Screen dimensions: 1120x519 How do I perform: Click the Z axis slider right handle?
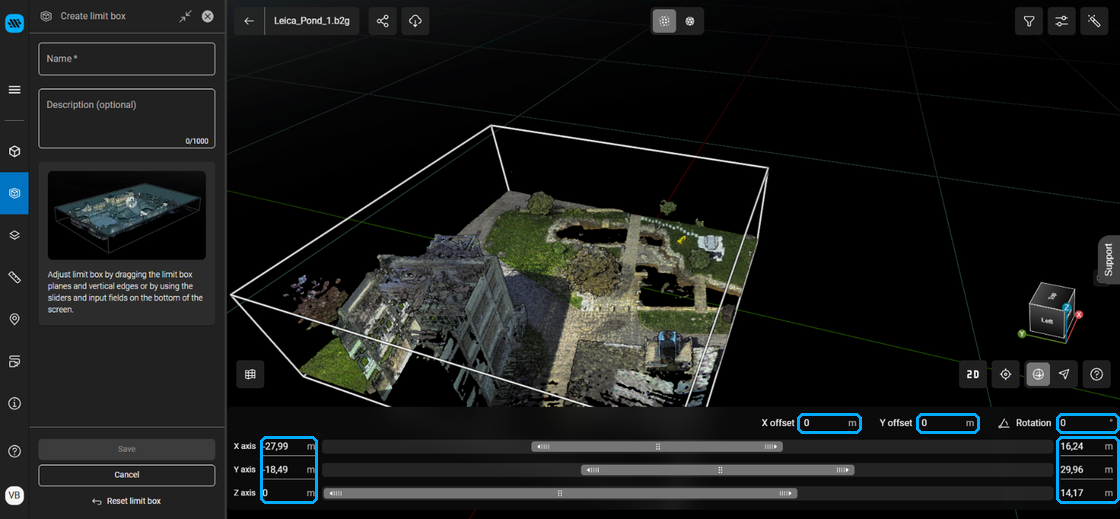786,493
